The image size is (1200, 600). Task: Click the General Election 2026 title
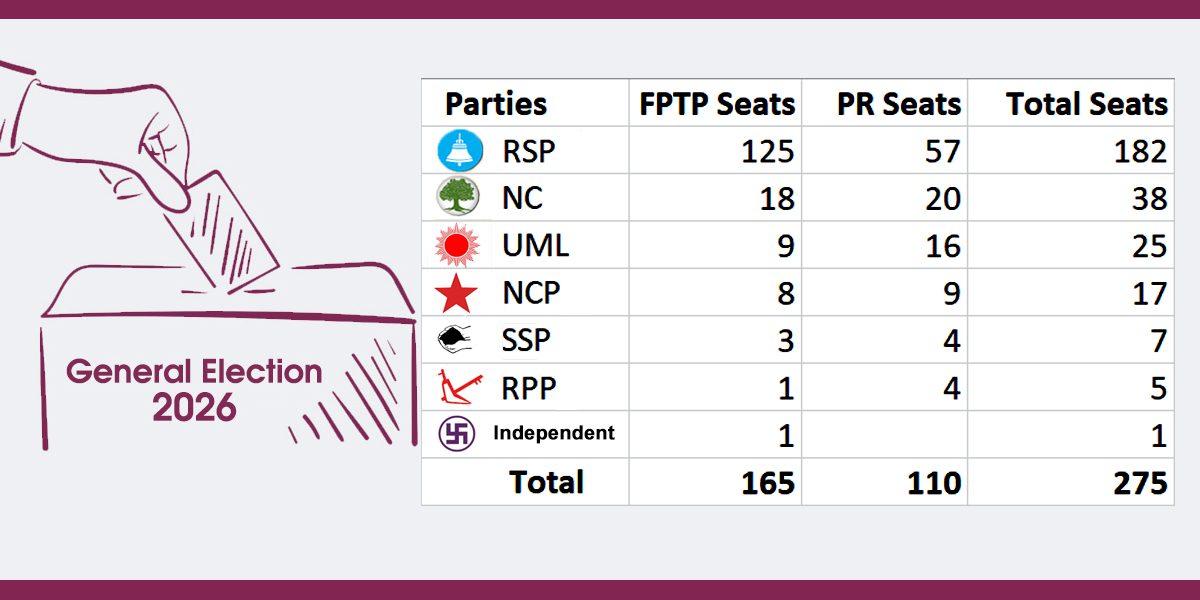[x=194, y=388]
